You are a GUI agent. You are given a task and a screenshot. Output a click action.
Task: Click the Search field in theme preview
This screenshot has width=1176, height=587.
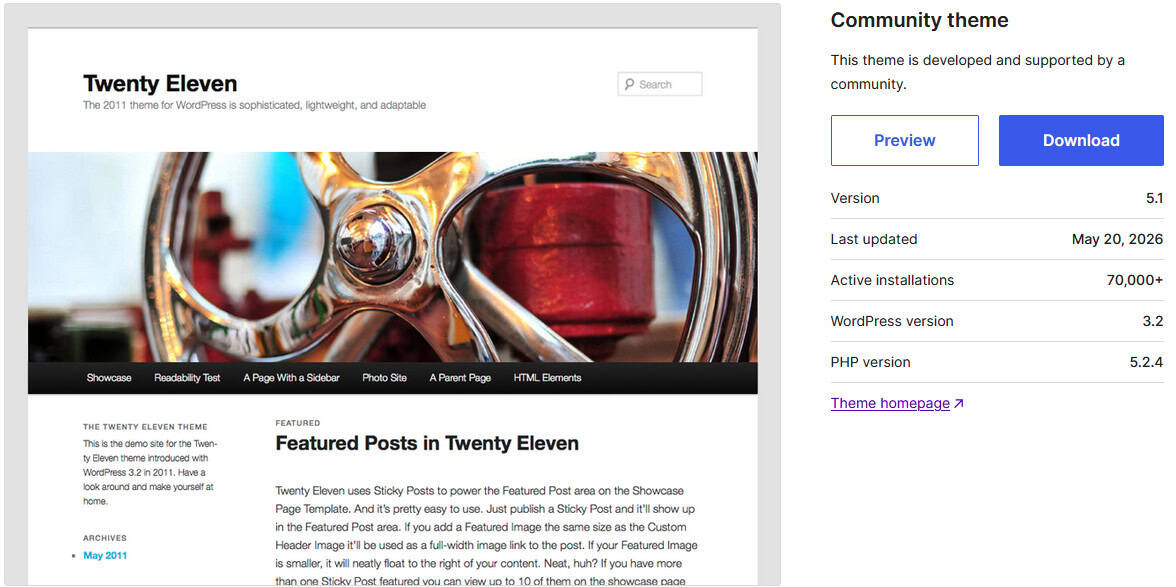coord(660,84)
